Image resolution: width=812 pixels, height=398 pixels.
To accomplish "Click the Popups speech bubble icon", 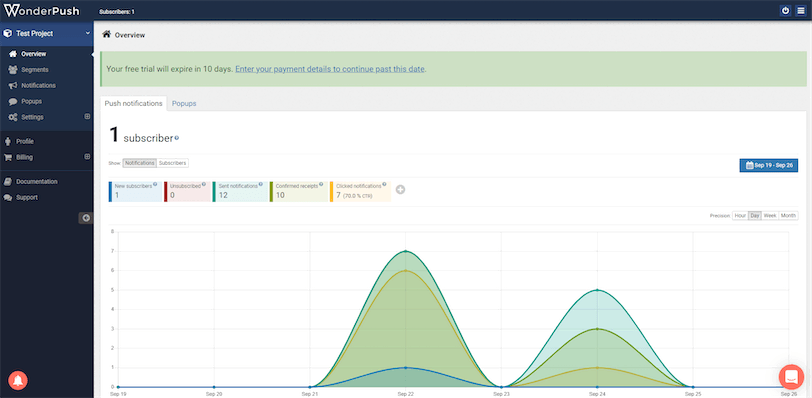I will tap(13, 101).
